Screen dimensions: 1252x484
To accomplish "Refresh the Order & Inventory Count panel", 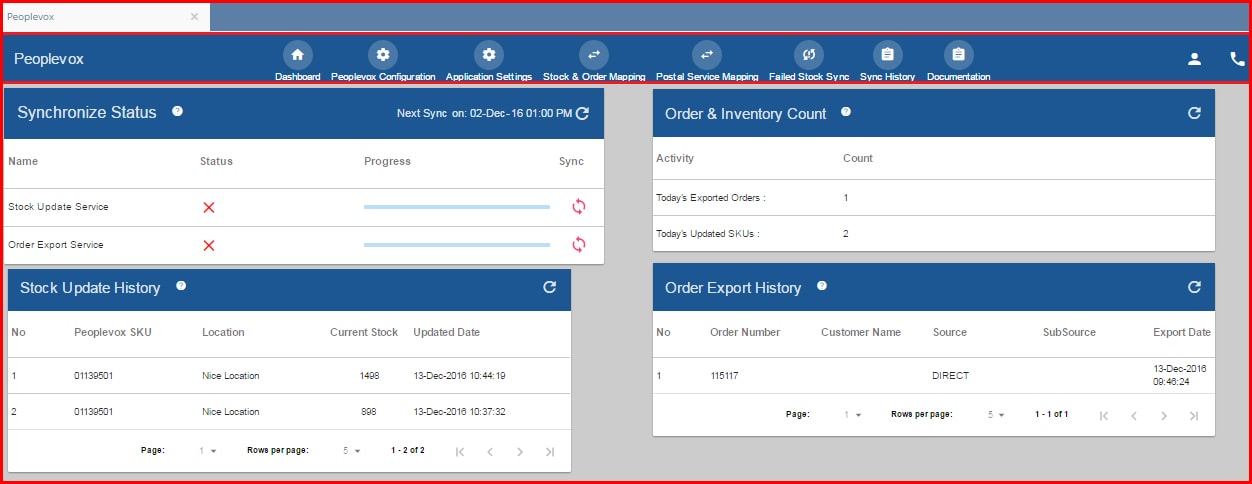I will tap(1194, 114).
